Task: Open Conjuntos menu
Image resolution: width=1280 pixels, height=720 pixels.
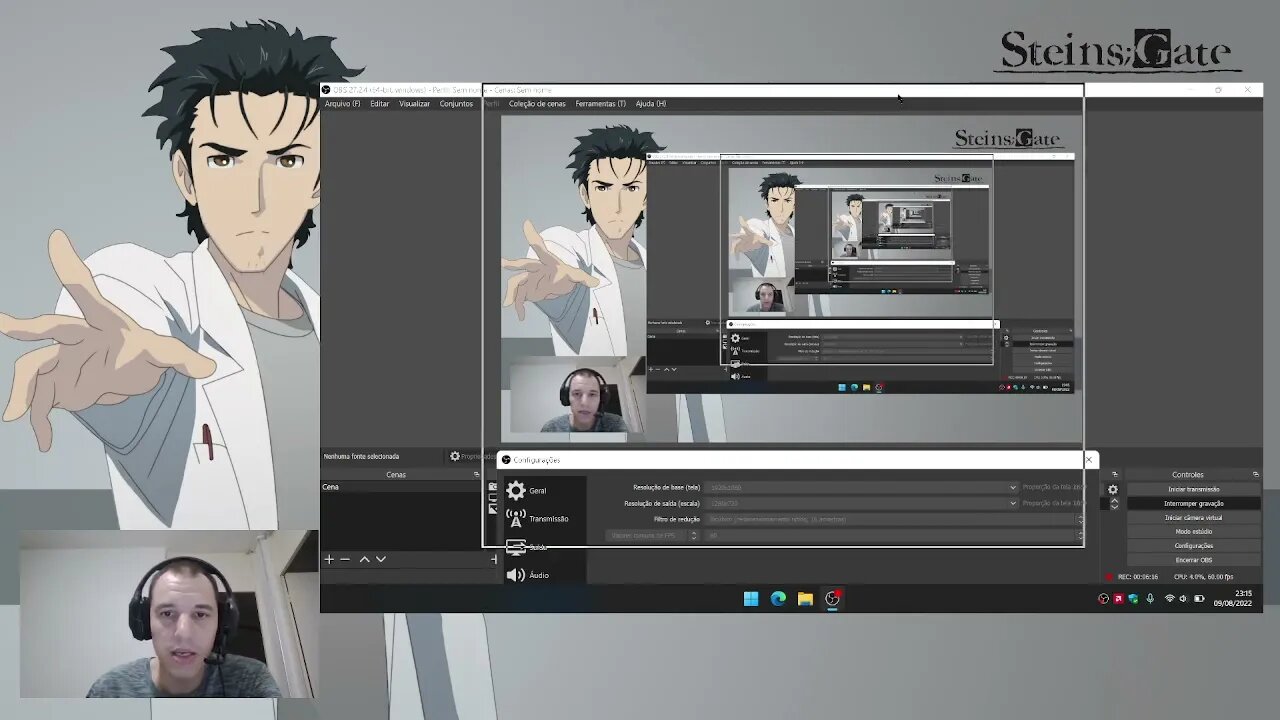Action: pos(456,104)
